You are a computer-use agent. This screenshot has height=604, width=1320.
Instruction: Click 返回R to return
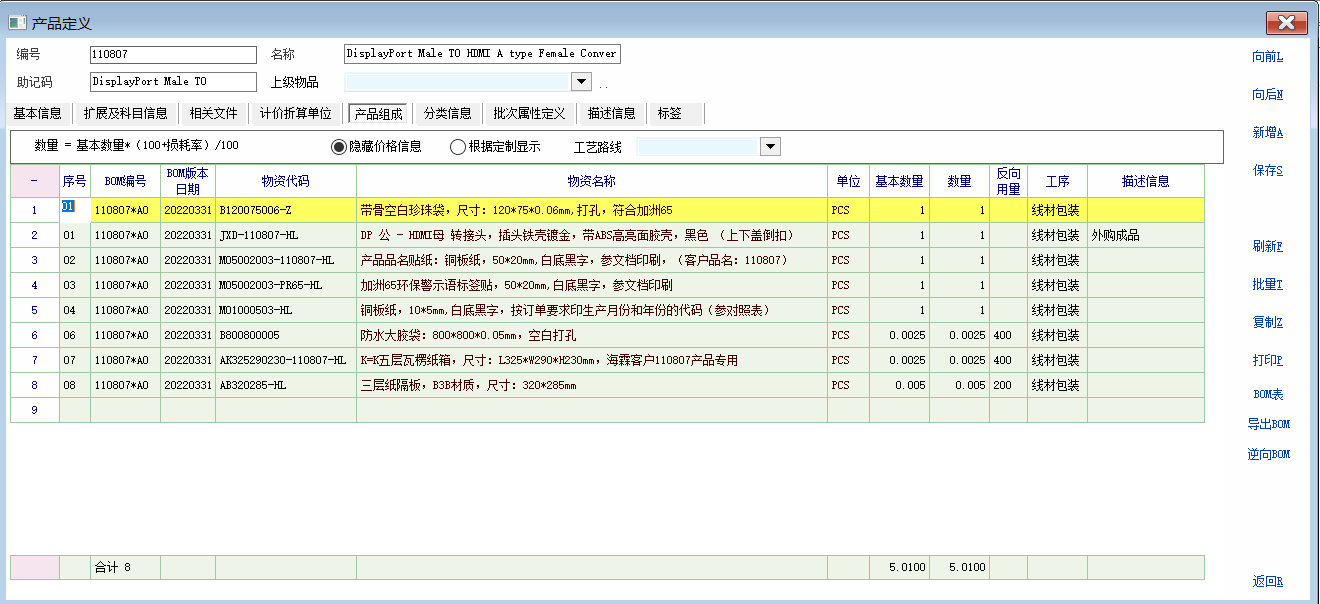click(1267, 581)
